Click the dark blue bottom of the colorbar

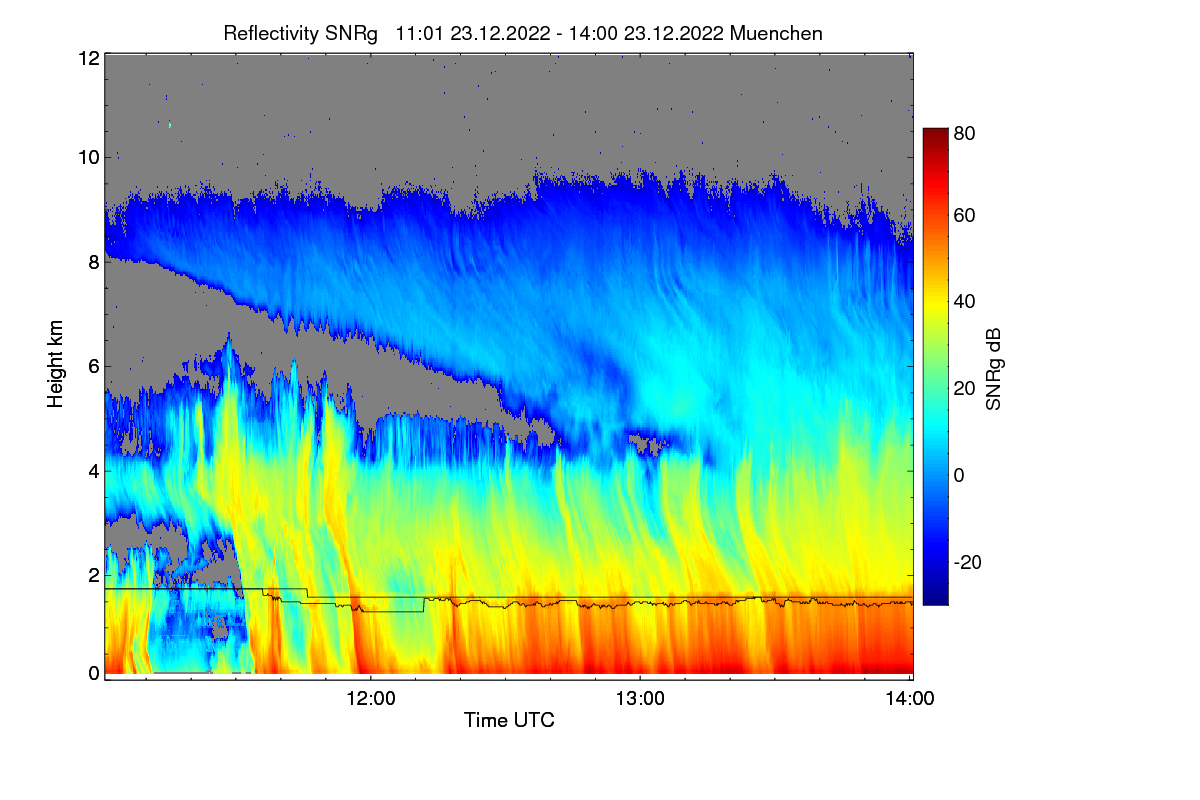tap(934, 597)
